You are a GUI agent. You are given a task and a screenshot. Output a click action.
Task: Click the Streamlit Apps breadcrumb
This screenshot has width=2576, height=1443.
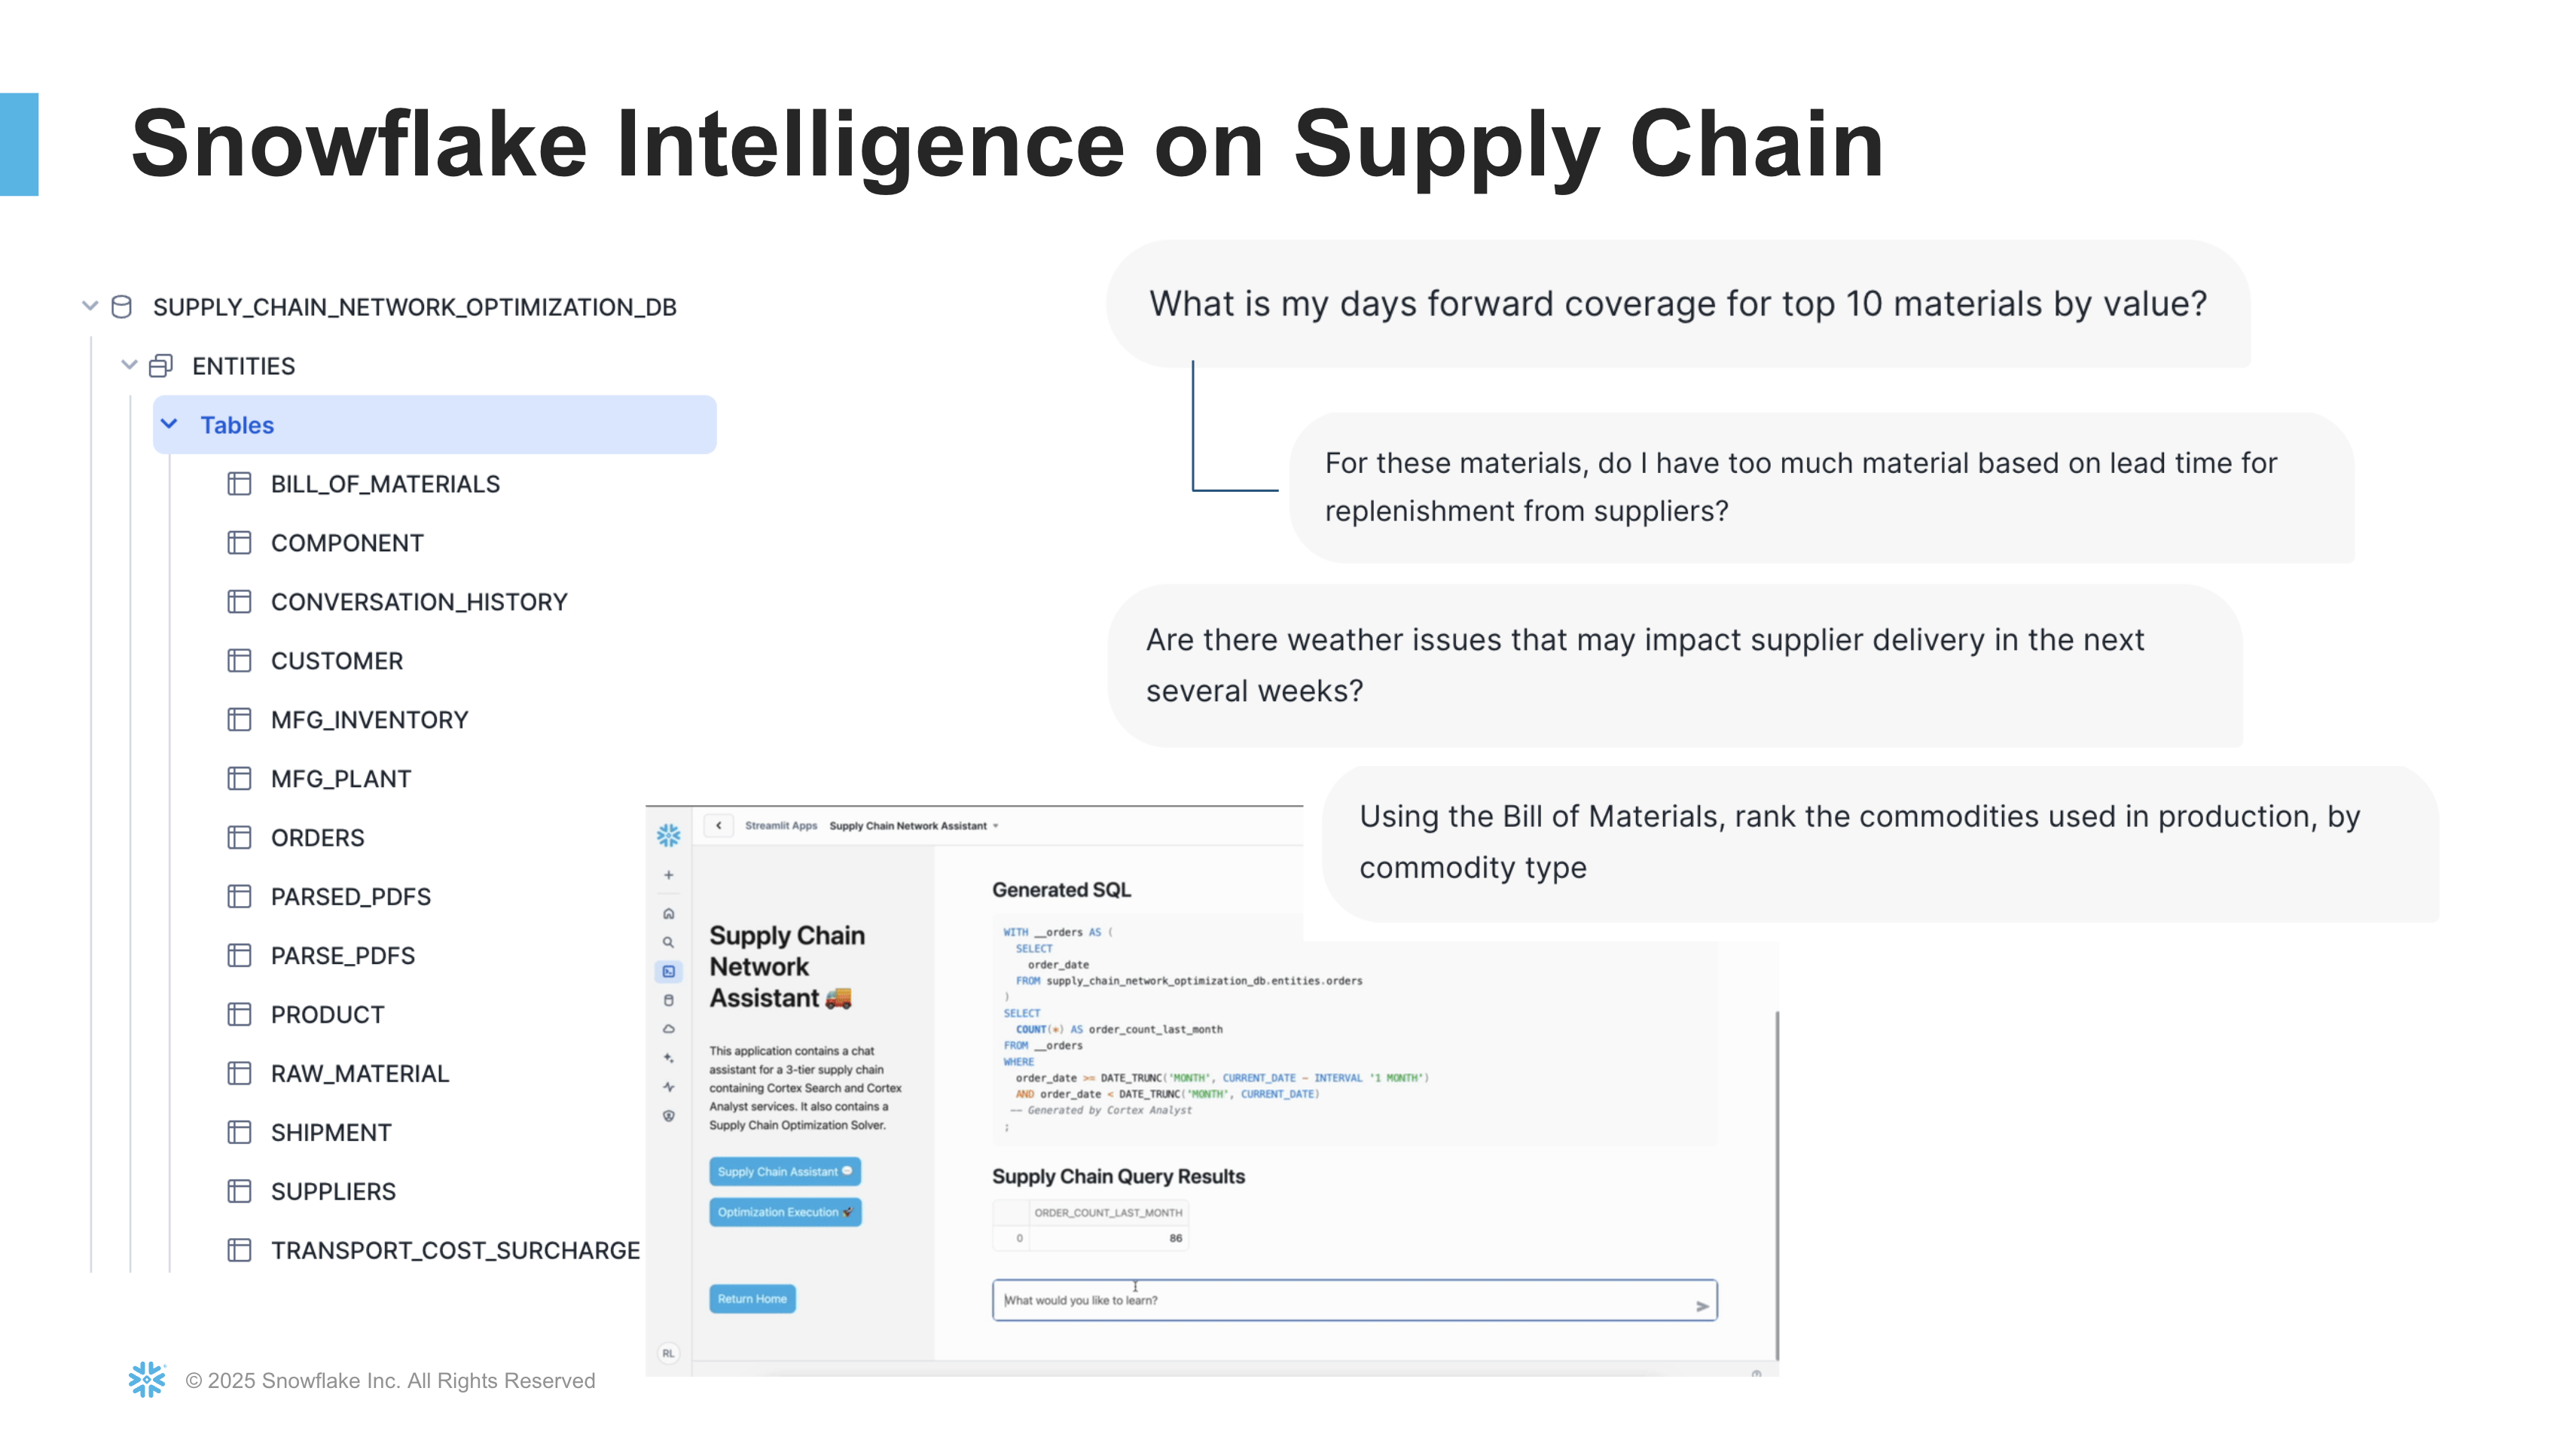coord(782,826)
